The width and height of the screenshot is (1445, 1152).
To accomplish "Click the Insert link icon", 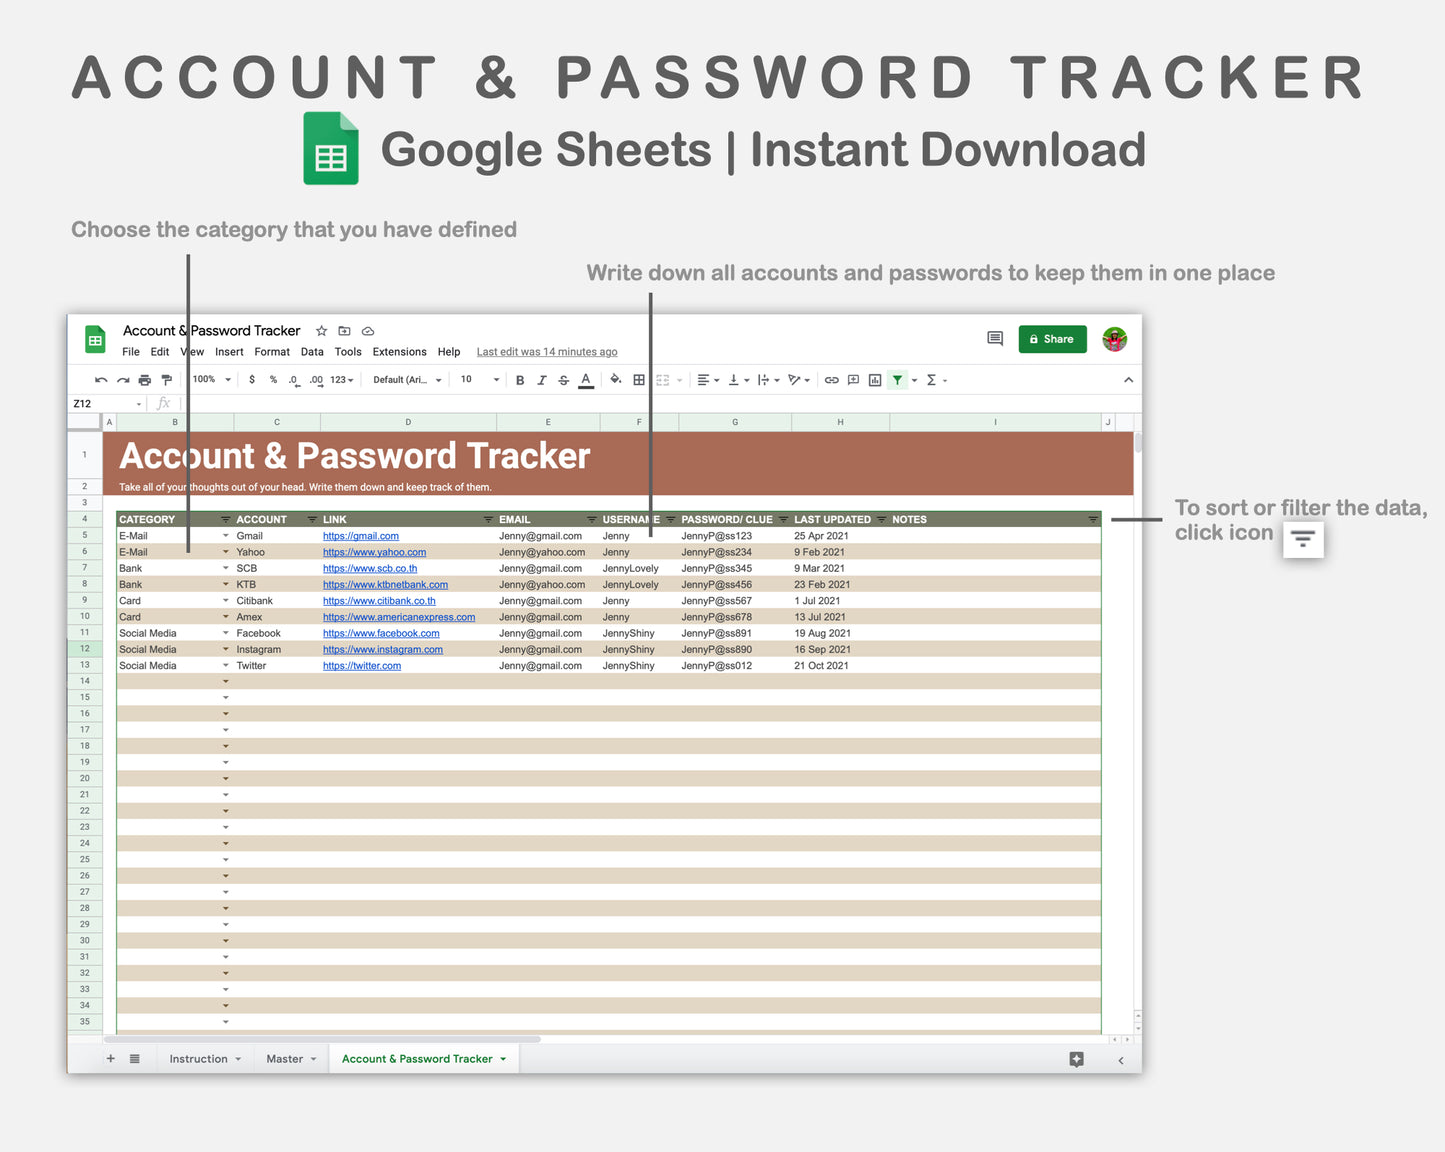I will click(x=831, y=380).
